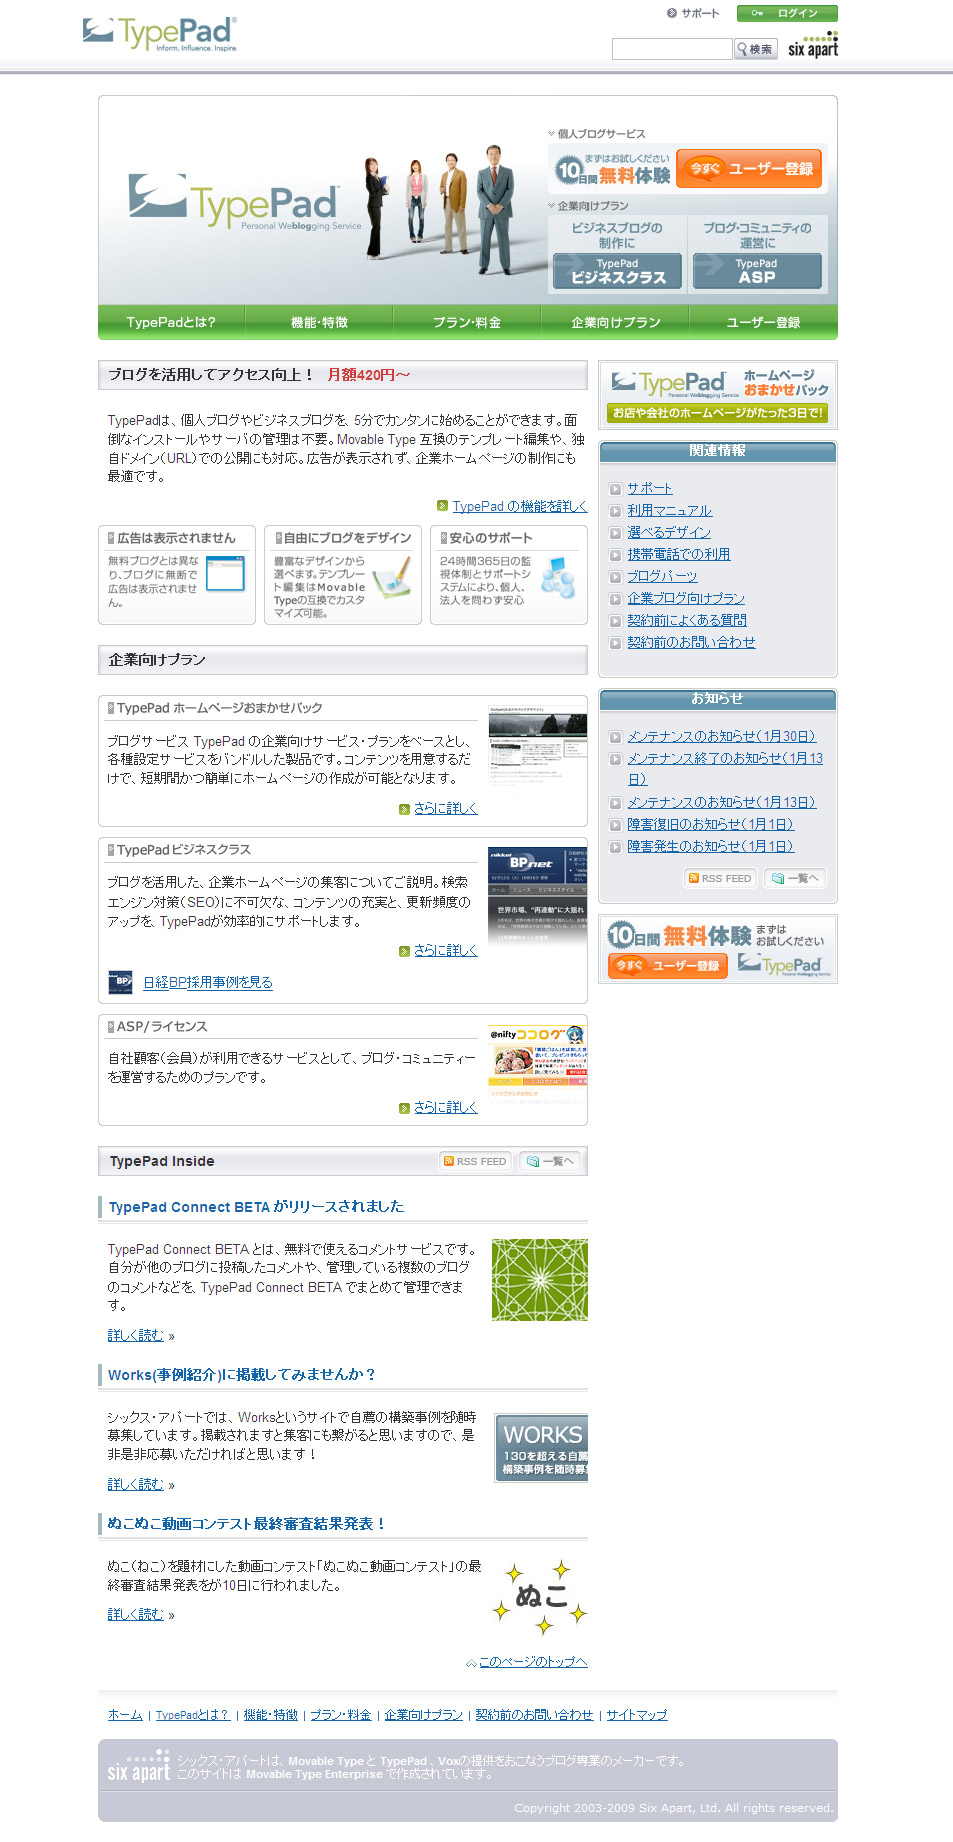Image resolution: width=953 pixels, height=1842 pixels.
Task: Follow さらに詳しく under ホームページおまかせパック
Action: (445, 808)
